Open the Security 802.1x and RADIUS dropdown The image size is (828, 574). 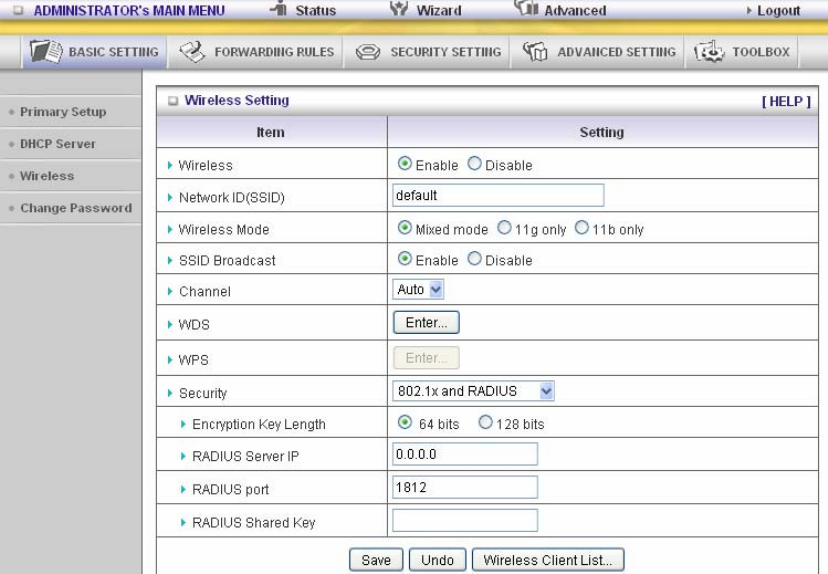pos(473,391)
